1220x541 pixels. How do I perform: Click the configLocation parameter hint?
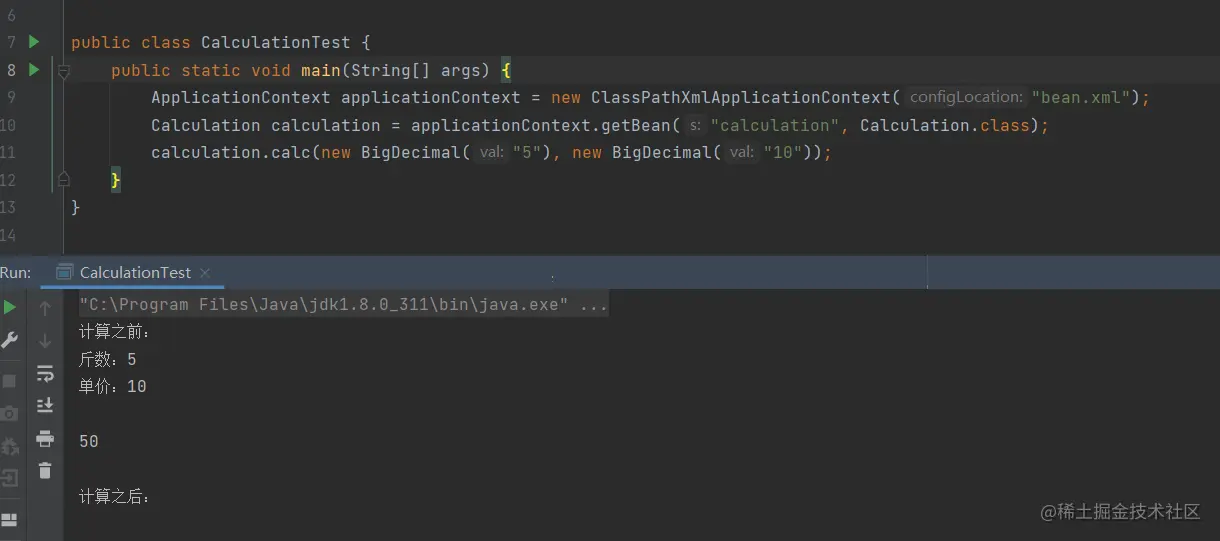click(x=966, y=98)
